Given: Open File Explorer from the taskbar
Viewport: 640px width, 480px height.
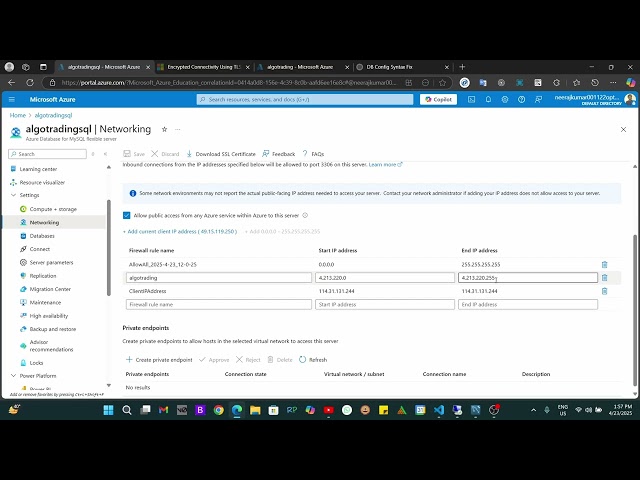Looking at the screenshot, I should pyautogui.click(x=255, y=410).
